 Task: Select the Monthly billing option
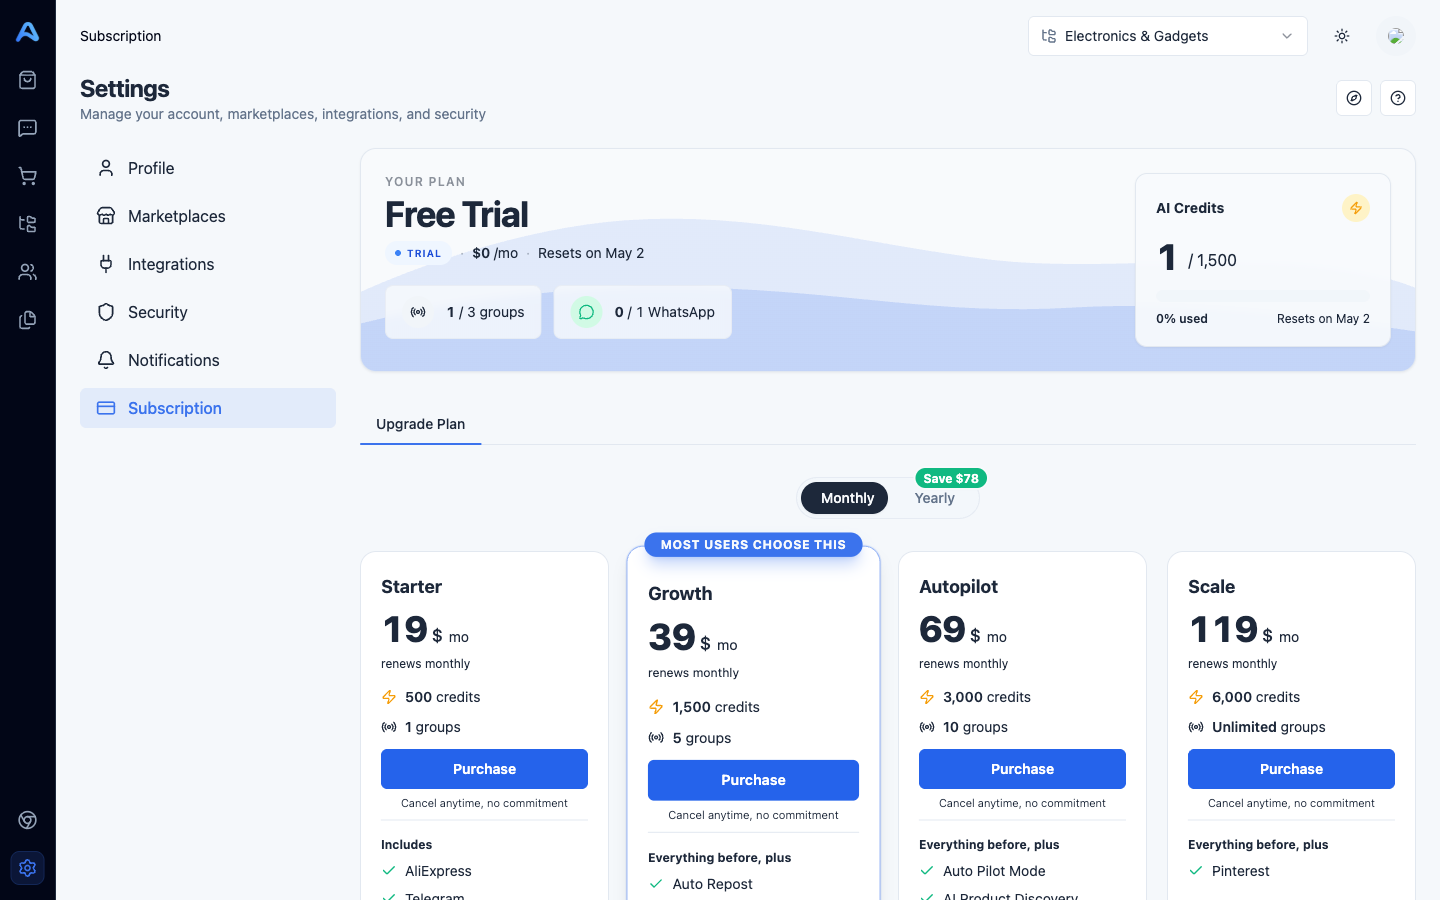tap(844, 497)
